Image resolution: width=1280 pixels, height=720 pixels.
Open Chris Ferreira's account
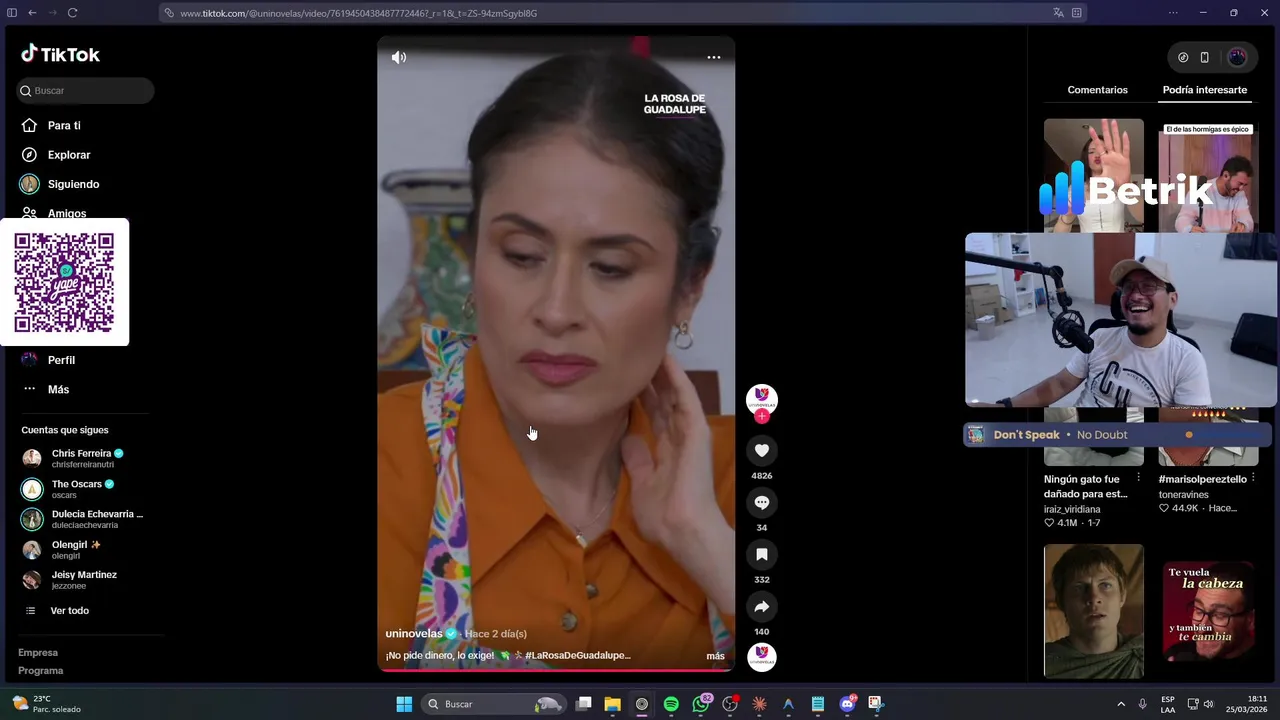tap(85, 458)
